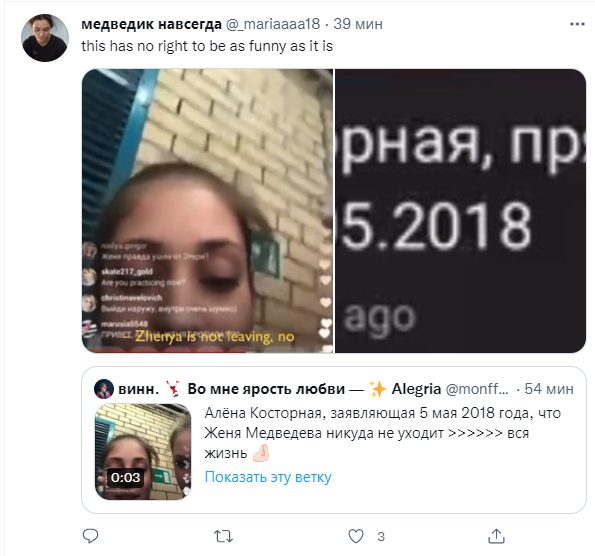This screenshot has width=595, height=556.
Task: Click the 0:03 video duration badge
Action: 125,477
